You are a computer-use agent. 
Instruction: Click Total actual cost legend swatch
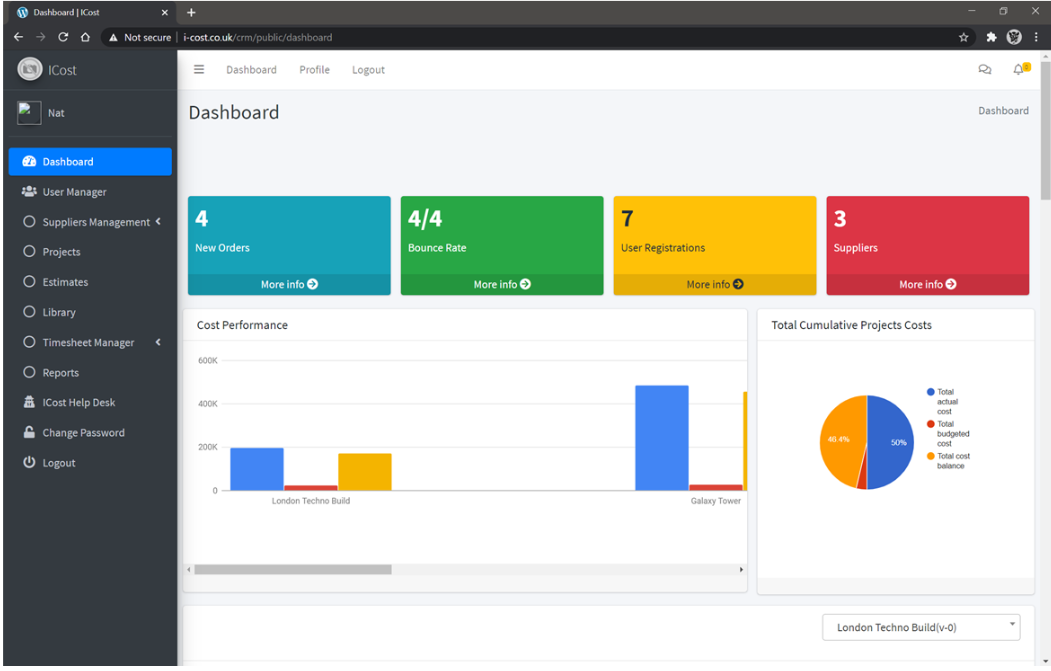coord(931,392)
